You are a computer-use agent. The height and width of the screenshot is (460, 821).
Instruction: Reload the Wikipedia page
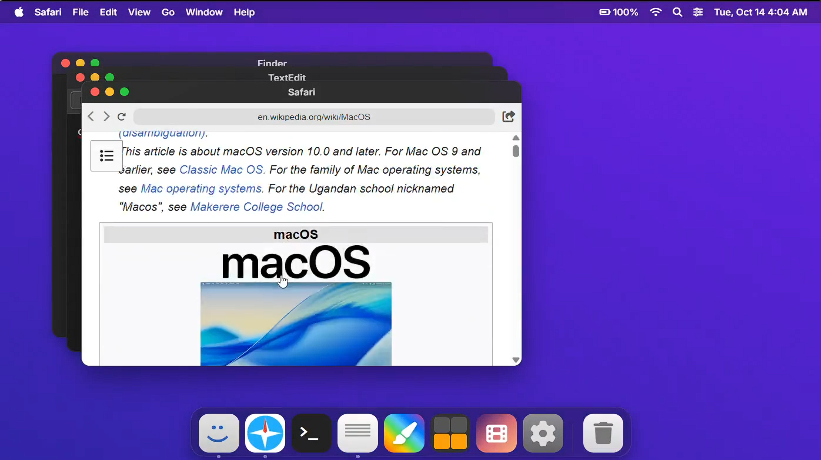coord(122,117)
